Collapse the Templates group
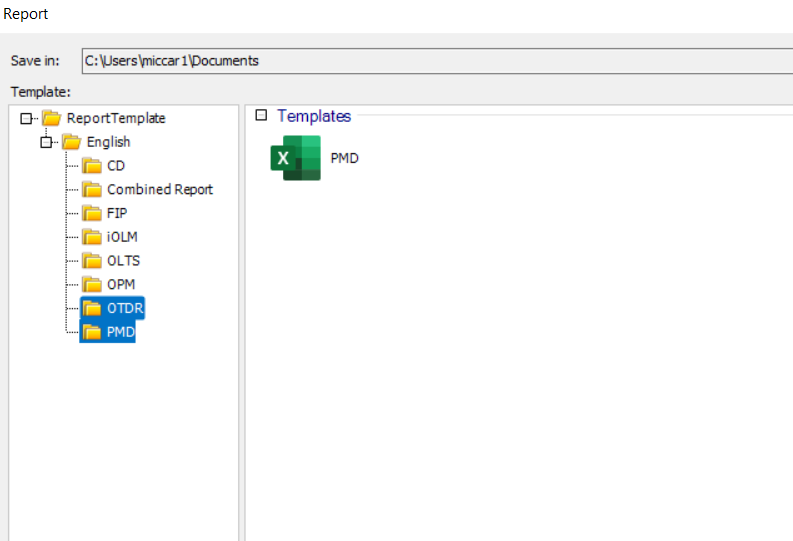Image resolution: width=793 pixels, height=541 pixels. click(x=261, y=115)
